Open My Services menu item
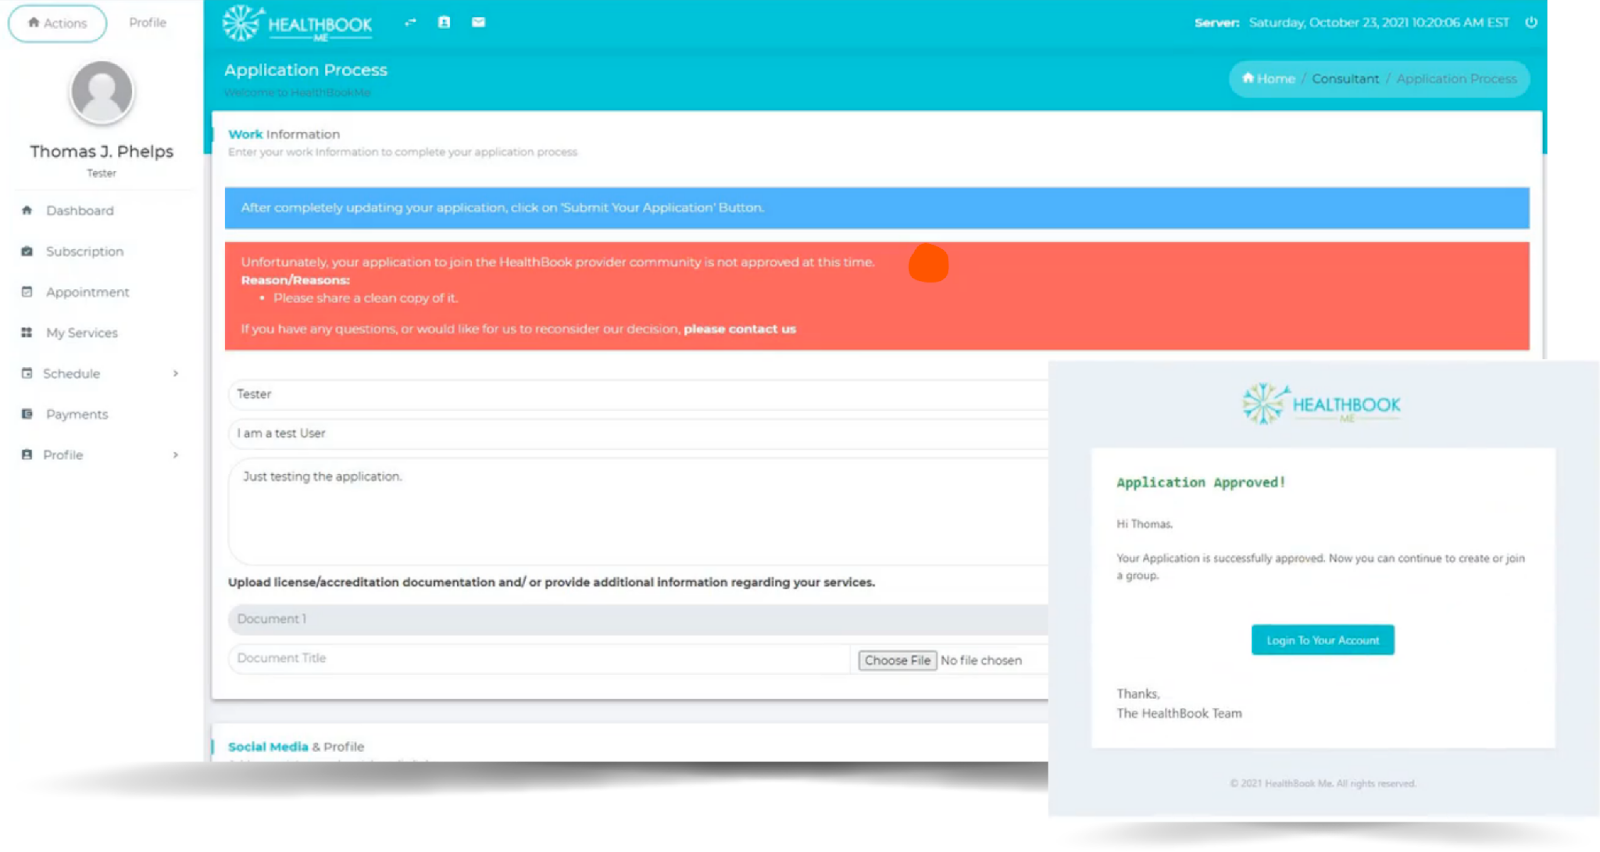Image resolution: width=1600 pixels, height=852 pixels. tap(82, 333)
